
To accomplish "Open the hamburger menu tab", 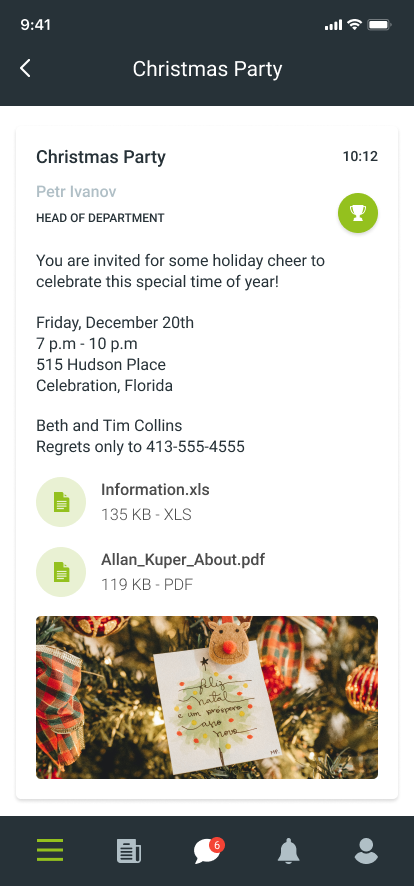I will [x=50, y=850].
